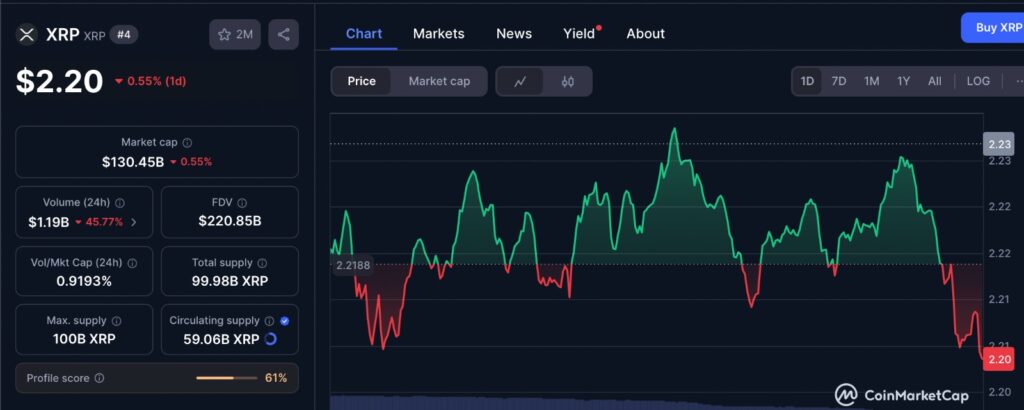
Task: Click the 59.06B XRP circulating supply
Action: point(221,339)
